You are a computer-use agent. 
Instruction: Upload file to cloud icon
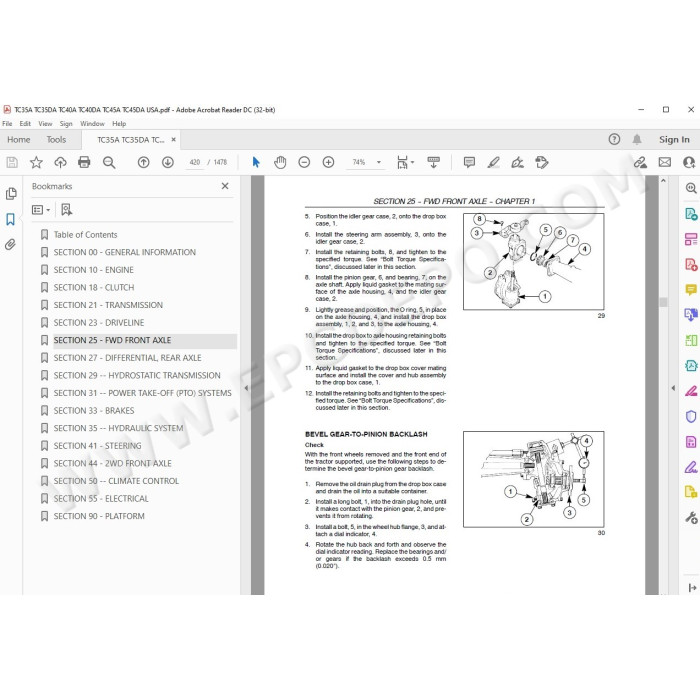(60, 162)
